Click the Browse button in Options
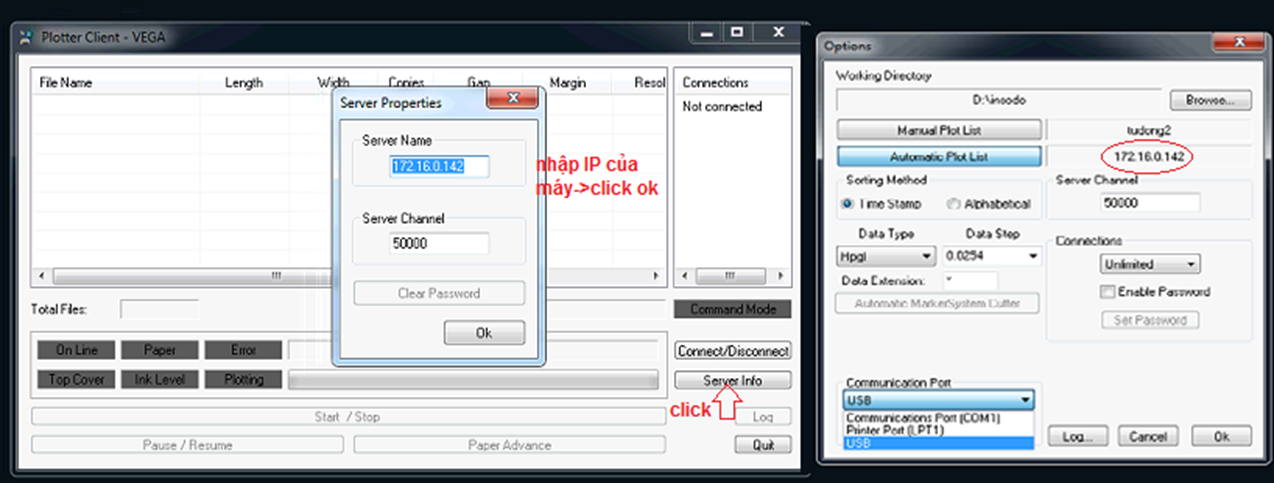The image size is (1274, 483). pyautogui.click(x=1210, y=101)
